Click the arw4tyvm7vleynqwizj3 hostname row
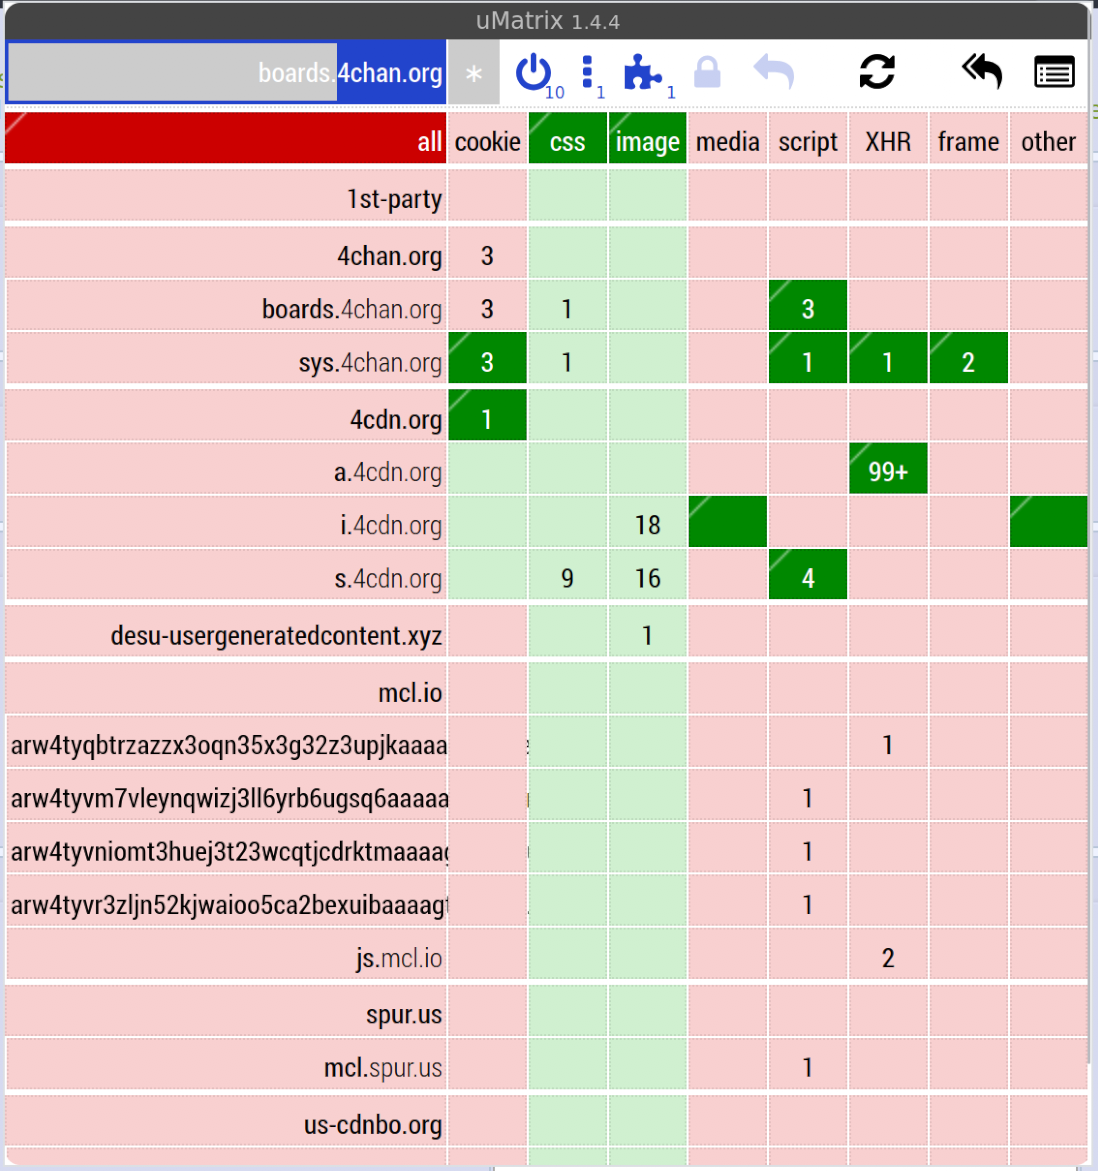 click(x=226, y=795)
